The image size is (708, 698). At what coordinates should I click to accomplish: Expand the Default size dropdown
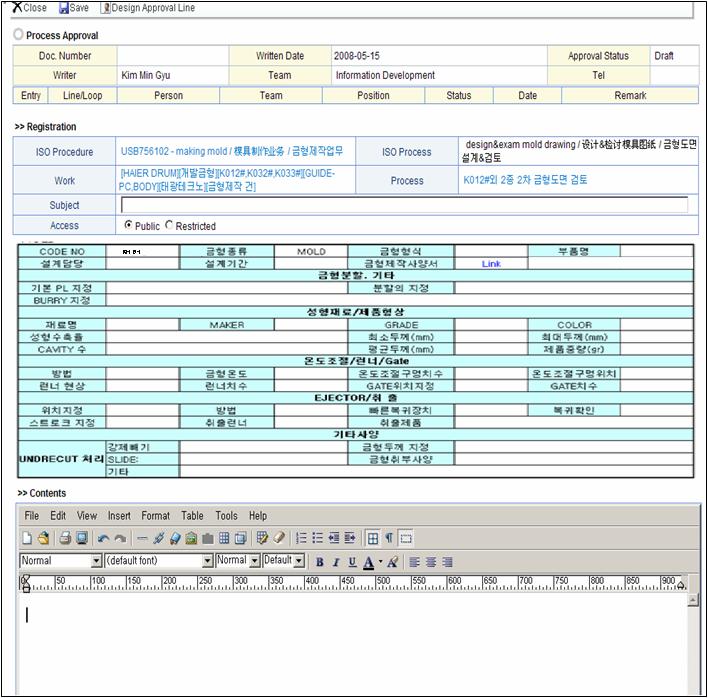(299, 561)
